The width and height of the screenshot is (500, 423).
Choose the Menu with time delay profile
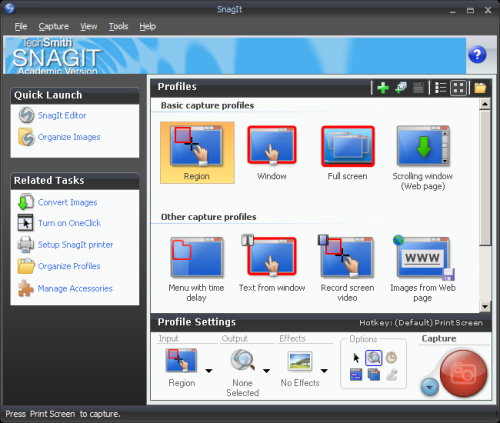pos(196,269)
